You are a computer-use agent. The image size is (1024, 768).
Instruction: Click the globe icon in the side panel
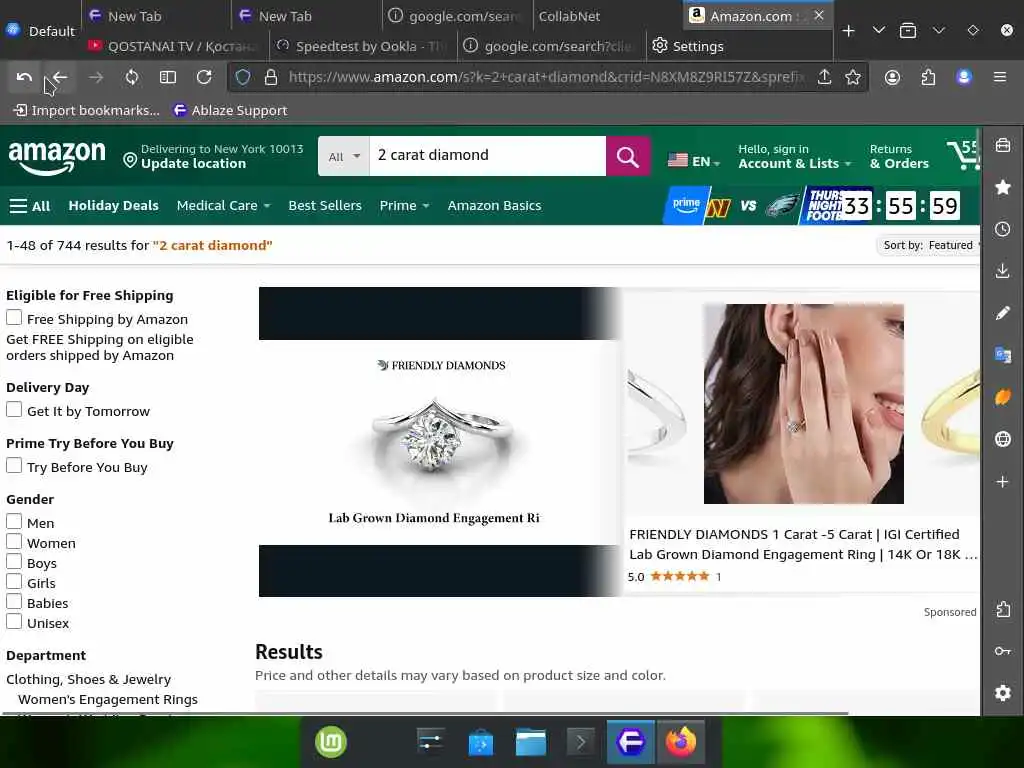[x=1002, y=439]
